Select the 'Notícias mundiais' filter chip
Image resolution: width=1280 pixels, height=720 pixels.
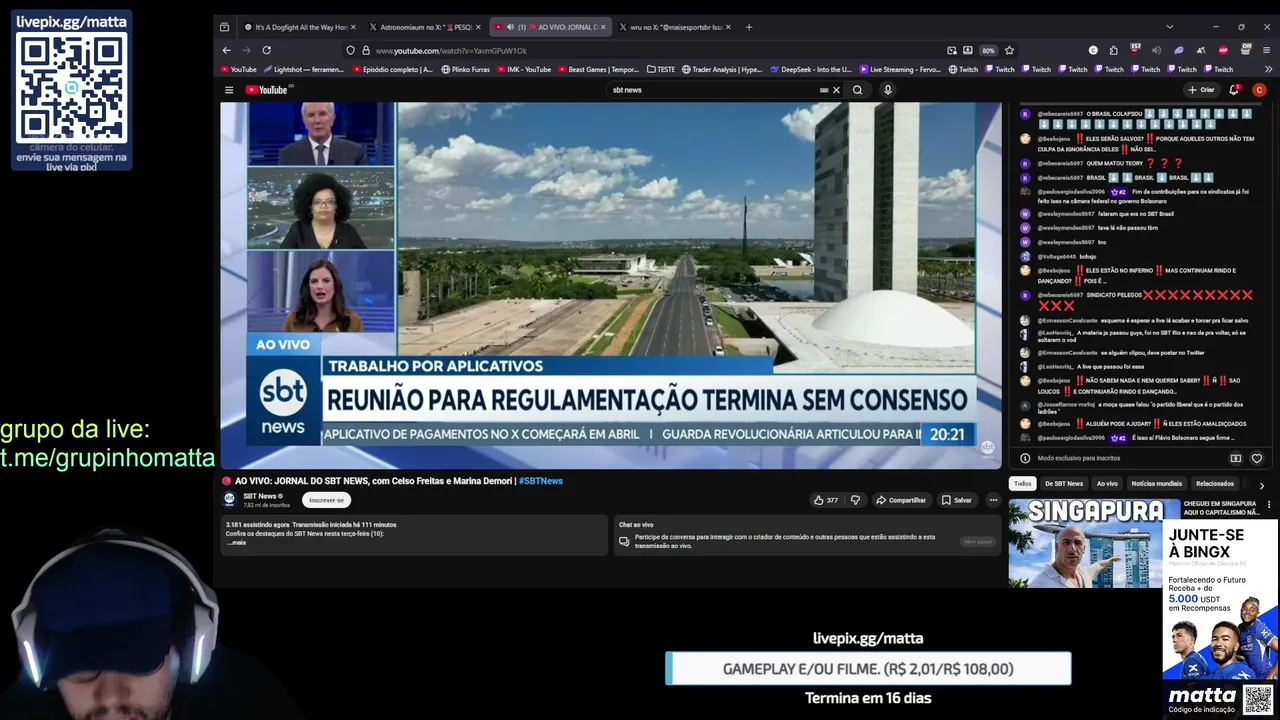point(1156,484)
